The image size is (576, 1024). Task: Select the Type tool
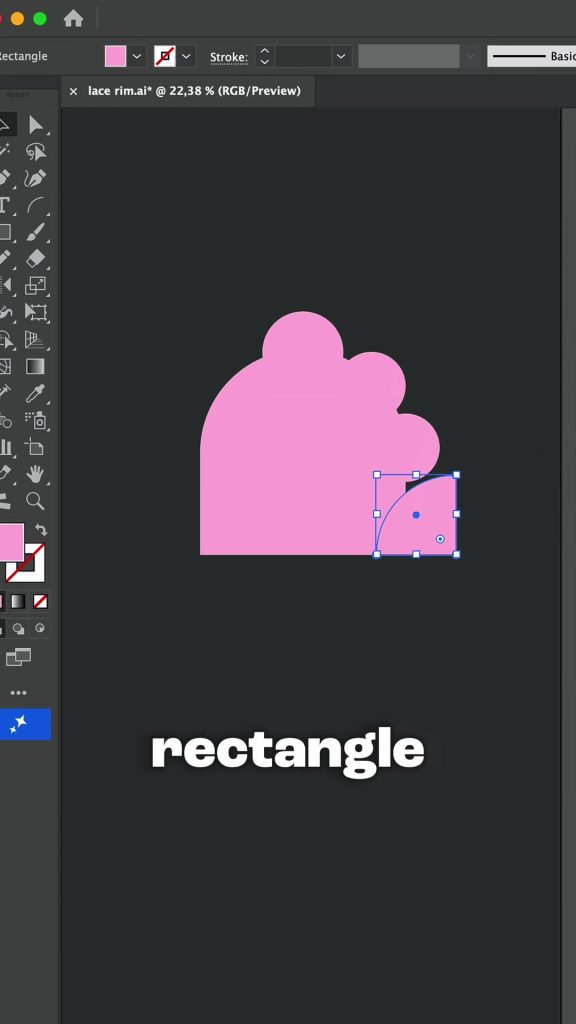[x=5, y=205]
